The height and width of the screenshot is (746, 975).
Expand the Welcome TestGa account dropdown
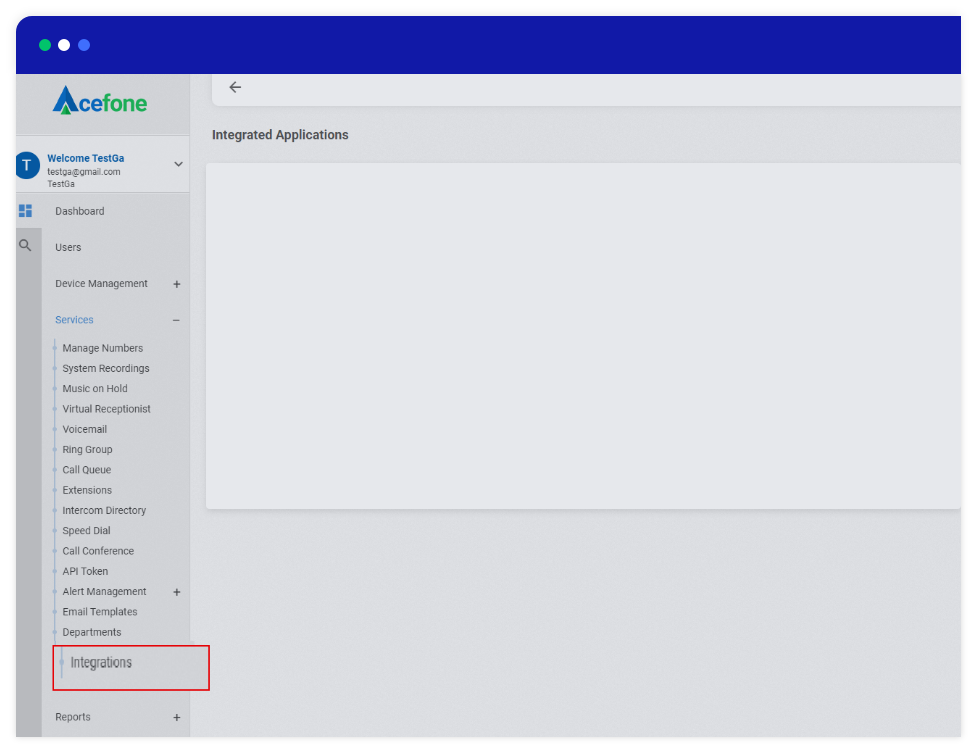click(179, 165)
